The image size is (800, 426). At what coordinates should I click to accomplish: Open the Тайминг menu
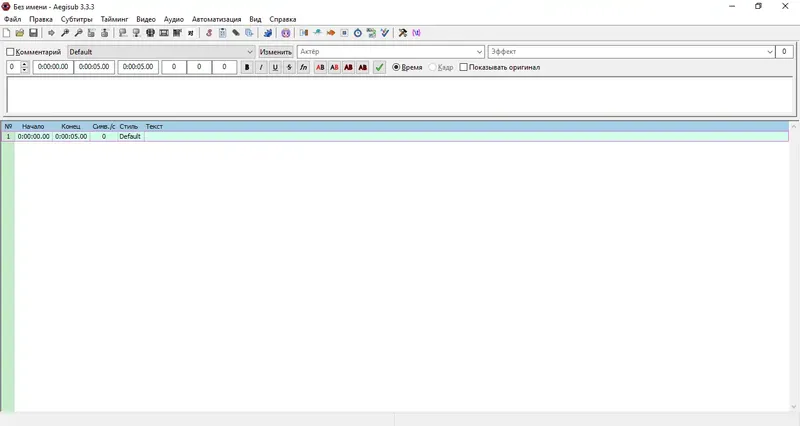tap(114, 19)
